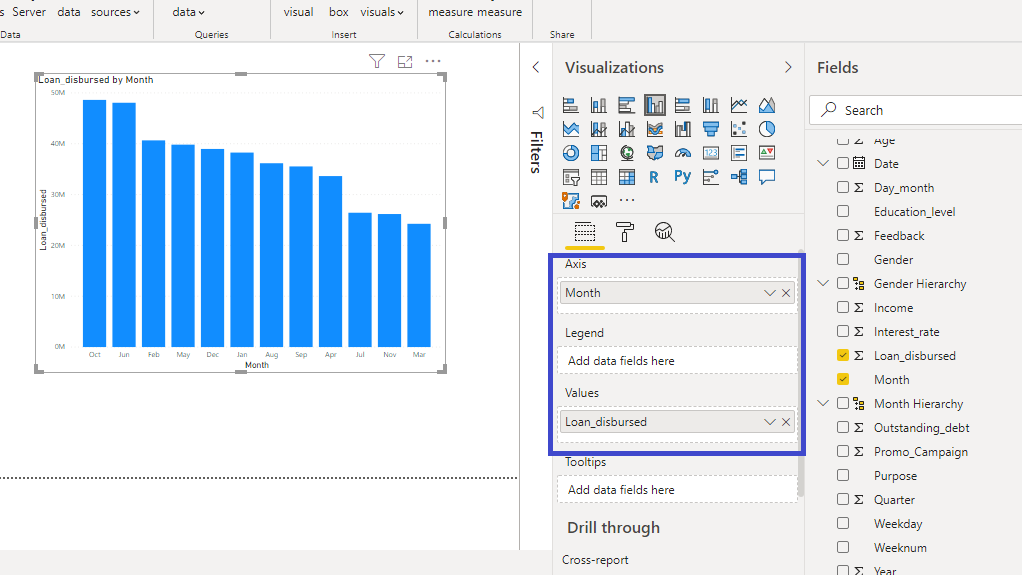Choose the scatter chart visualization

pyautogui.click(x=739, y=129)
